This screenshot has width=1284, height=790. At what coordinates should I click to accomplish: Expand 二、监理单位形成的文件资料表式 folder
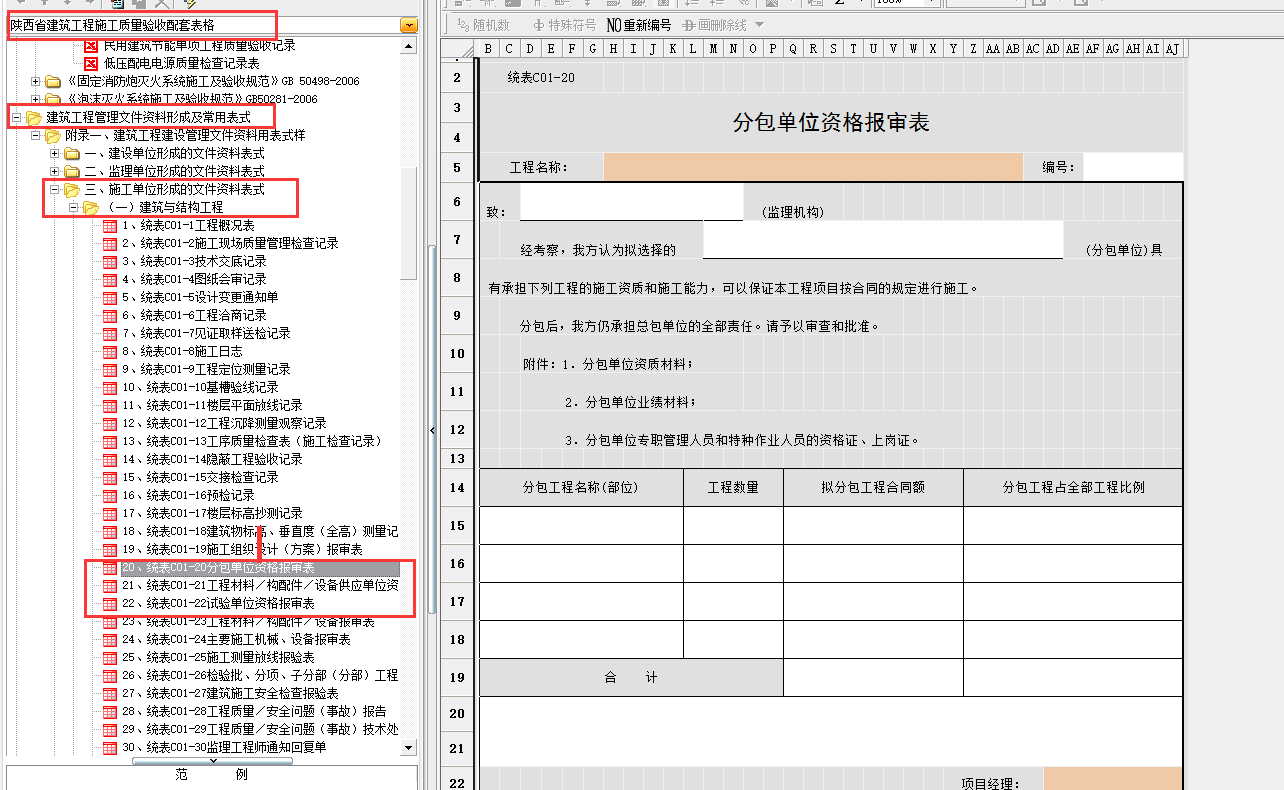coord(56,172)
